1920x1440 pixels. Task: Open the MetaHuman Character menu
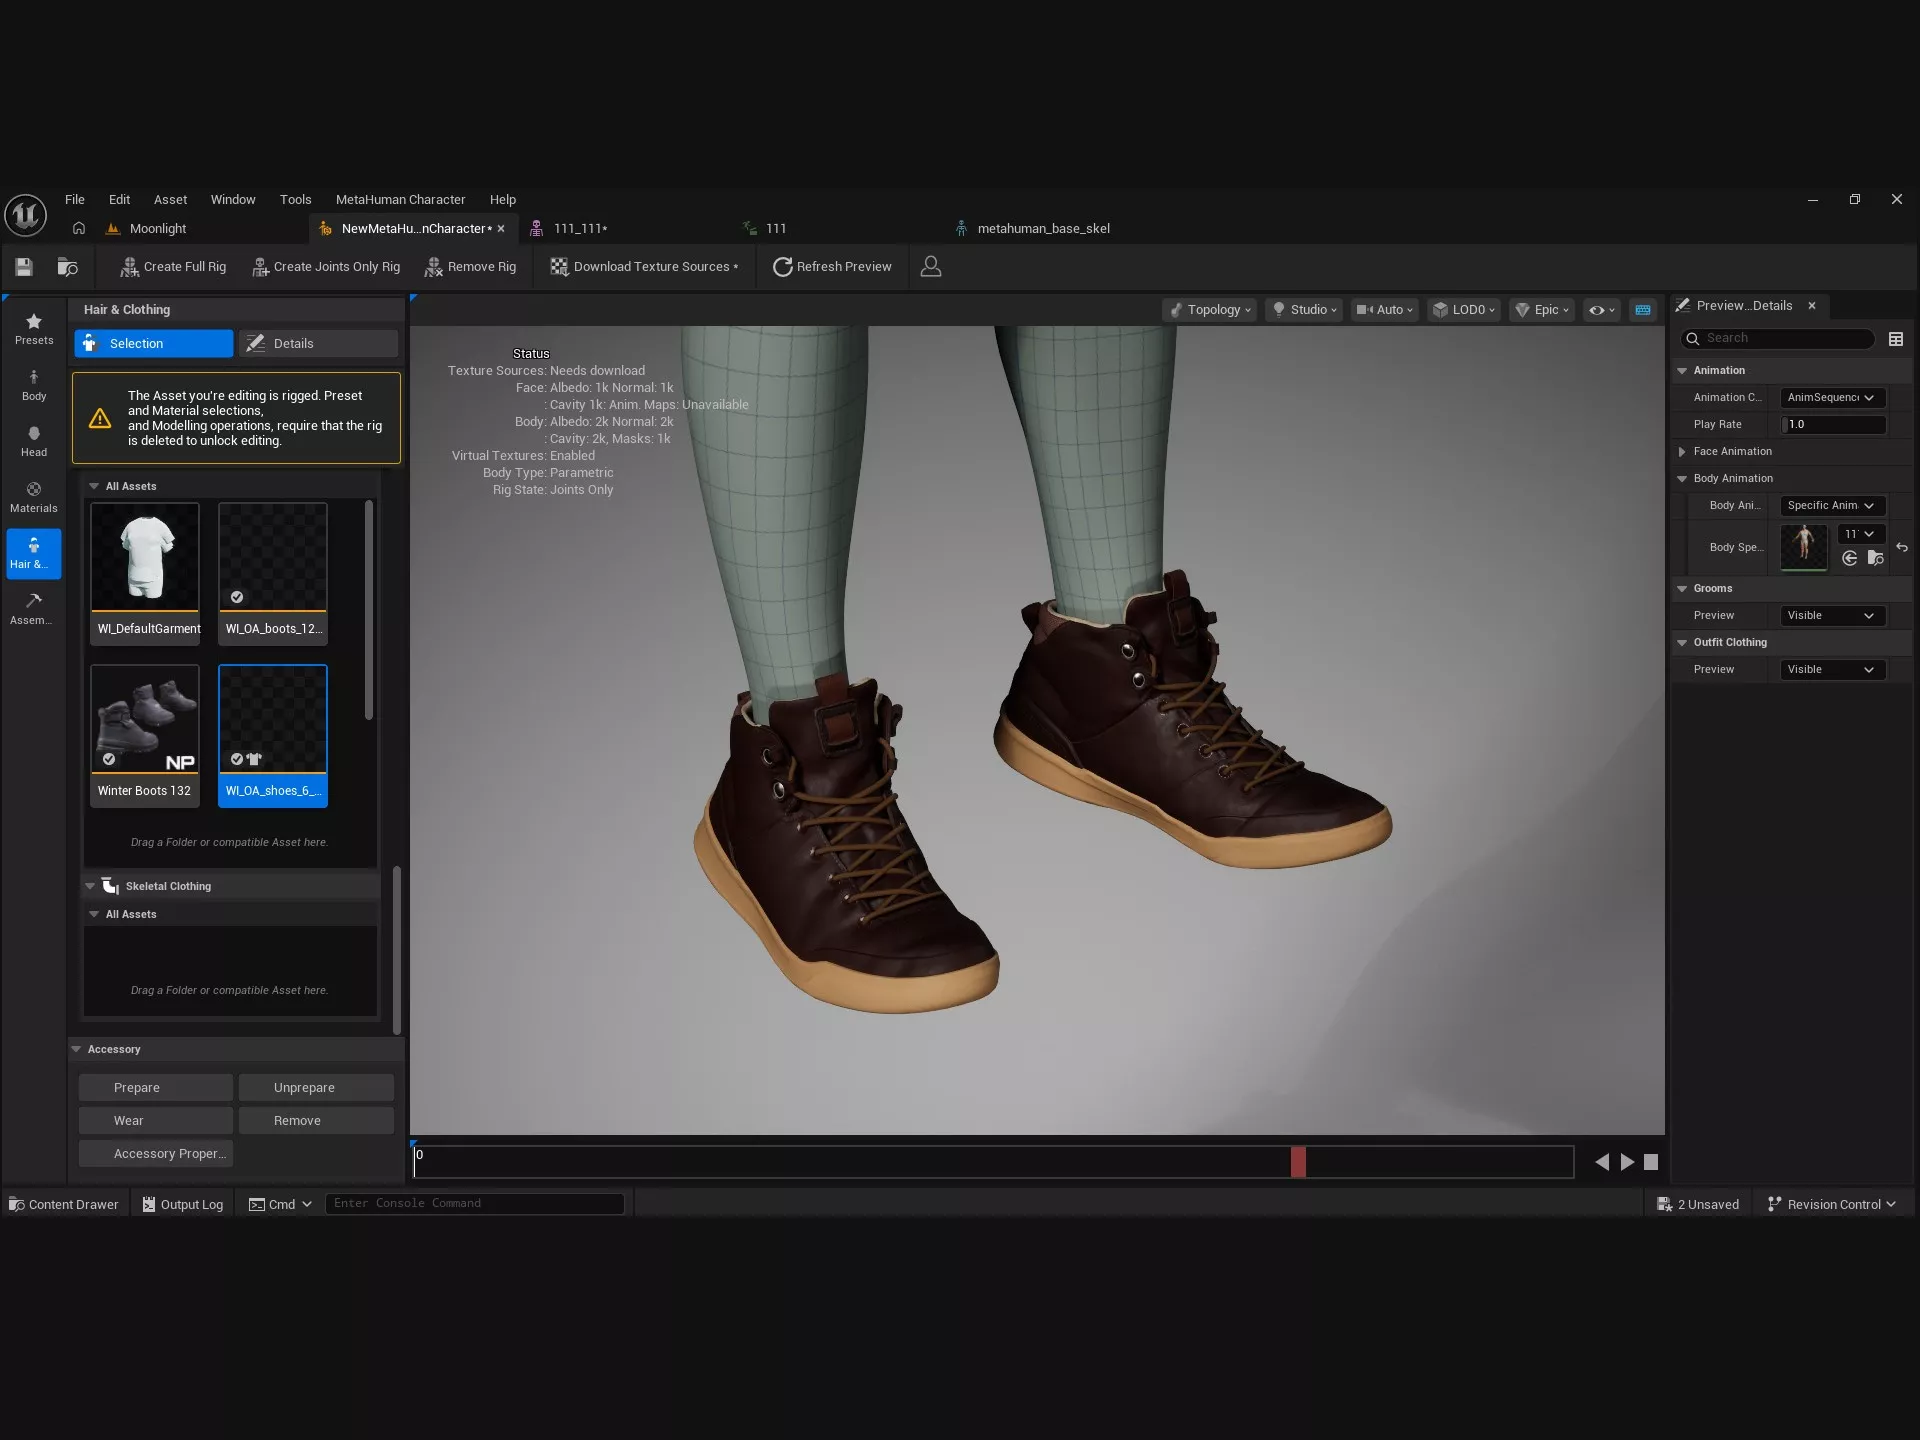click(x=400, y=200)
